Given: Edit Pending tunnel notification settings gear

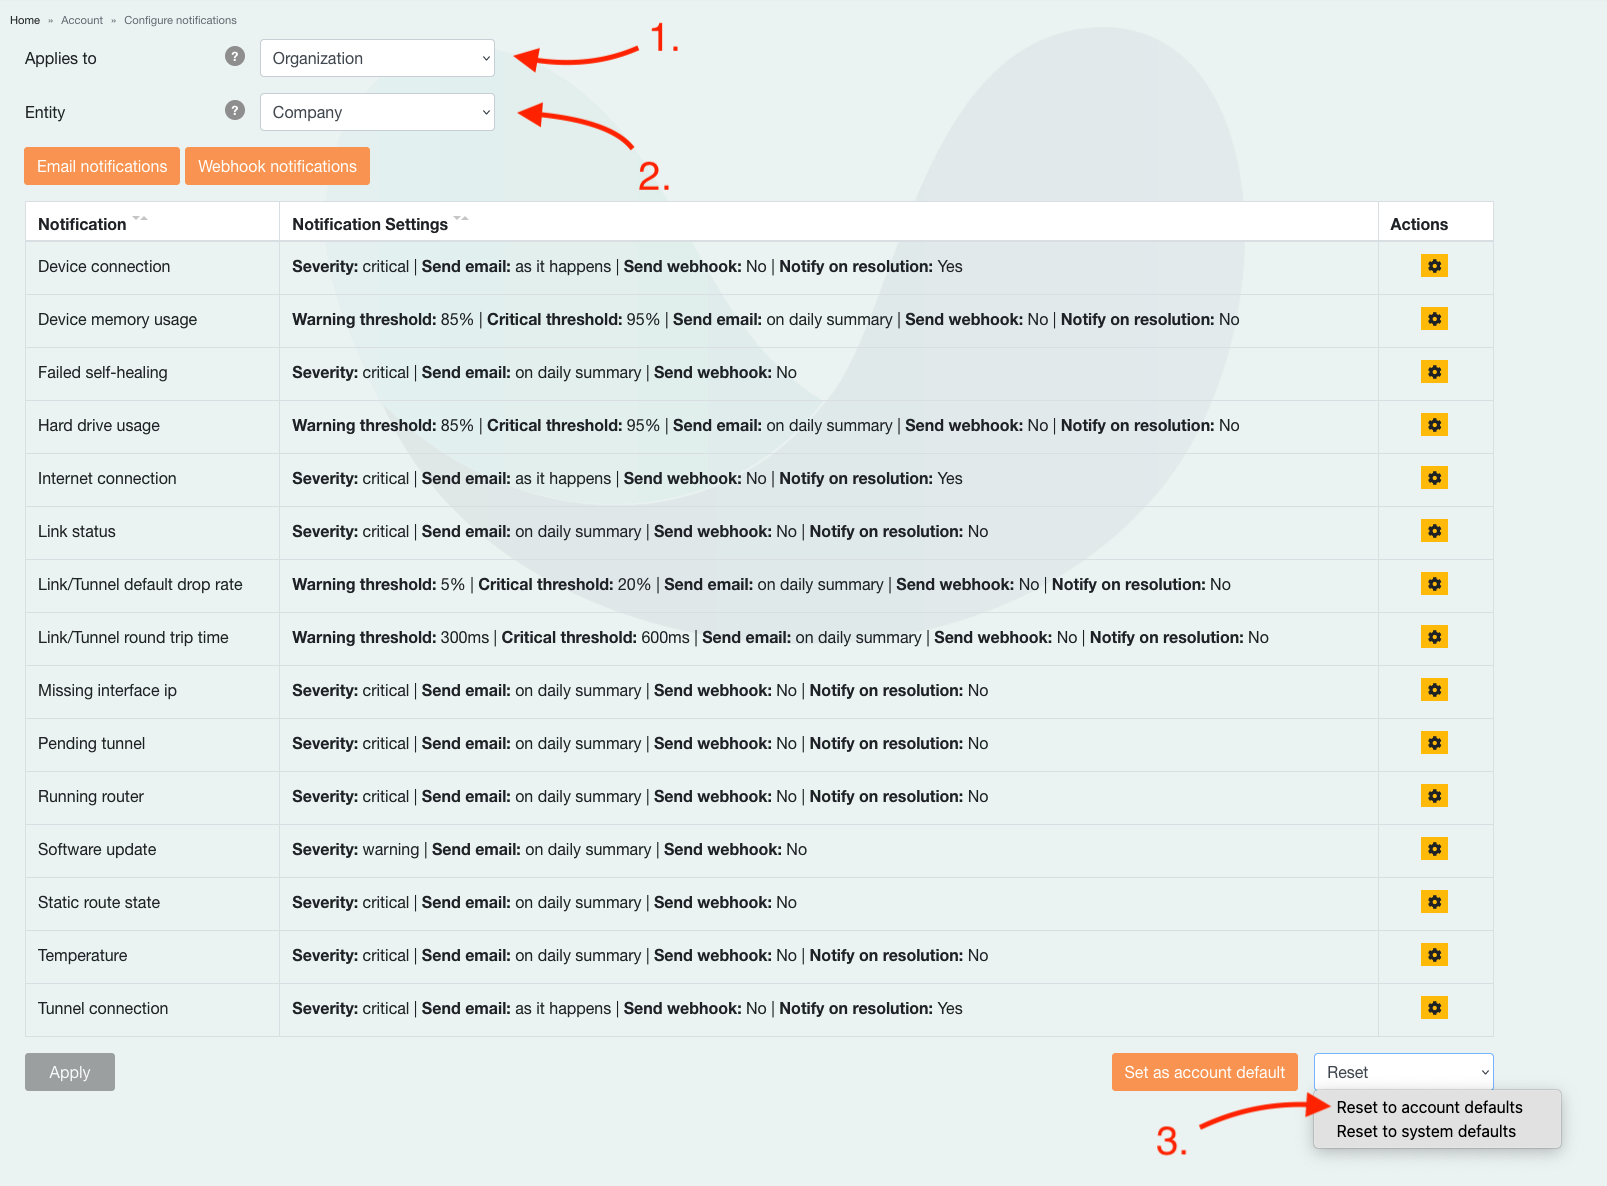Looking at the screenshot, I should coord(1434,743).
